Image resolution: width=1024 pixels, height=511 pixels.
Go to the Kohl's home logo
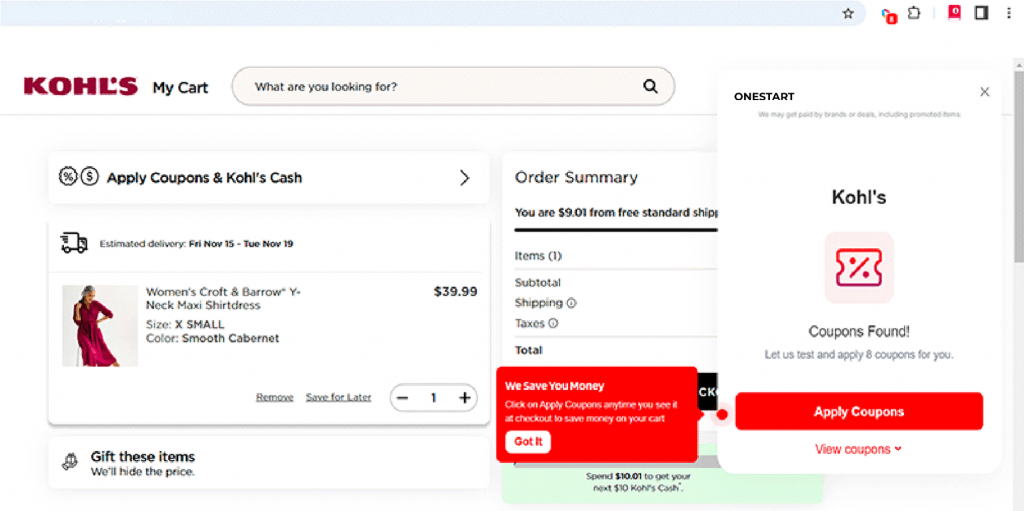pos(80,86)
